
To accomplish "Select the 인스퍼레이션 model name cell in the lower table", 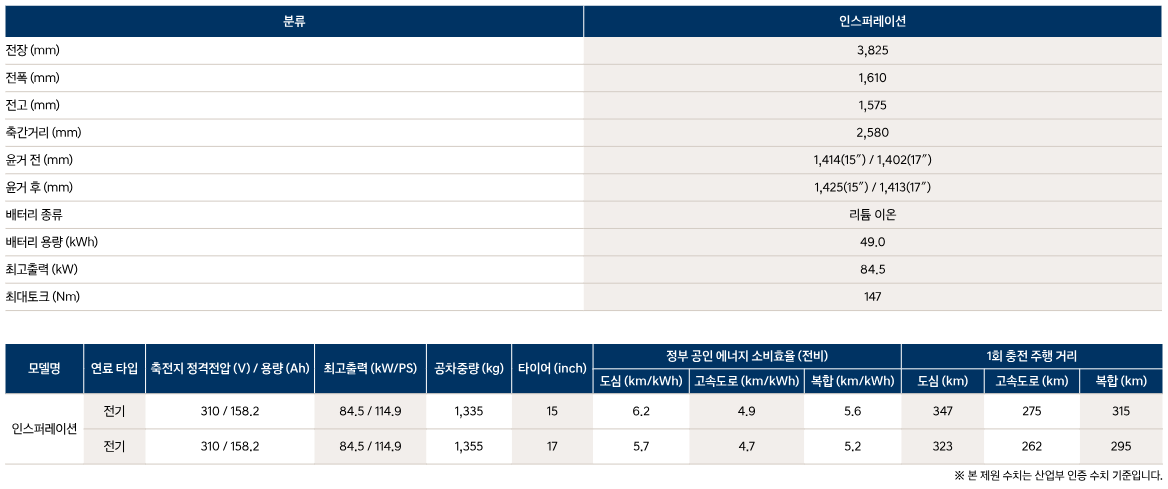I will tap(44, 429).
